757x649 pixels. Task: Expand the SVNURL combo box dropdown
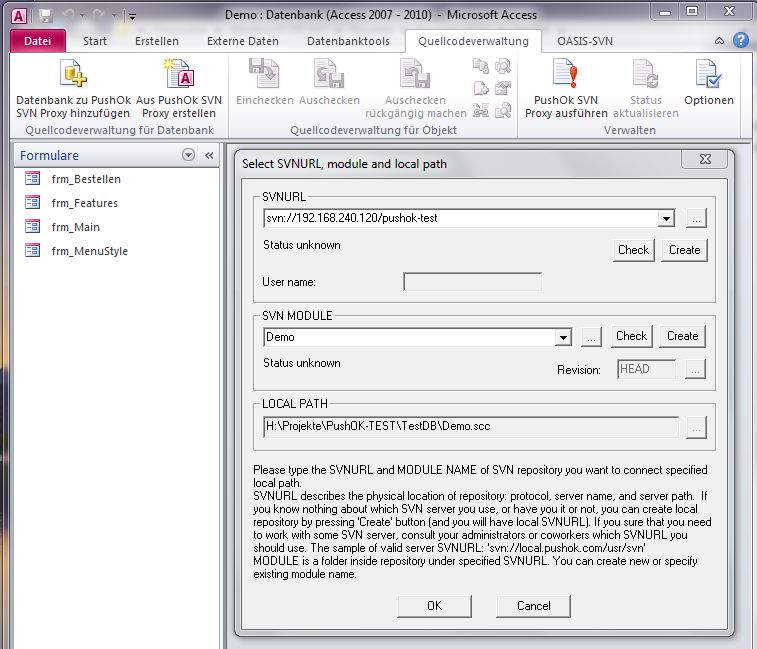click(x=666, y=218)
